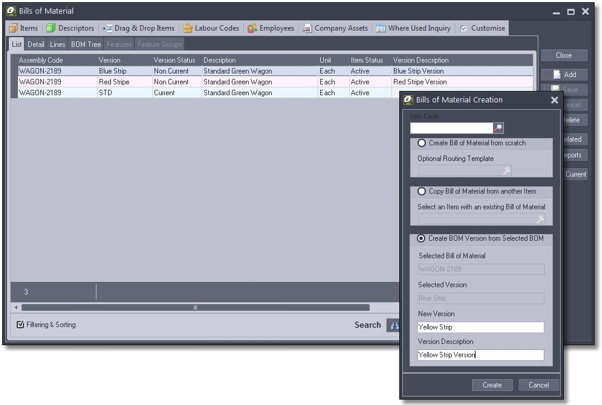Switch to the Detail tab

(x=36, y=45)
